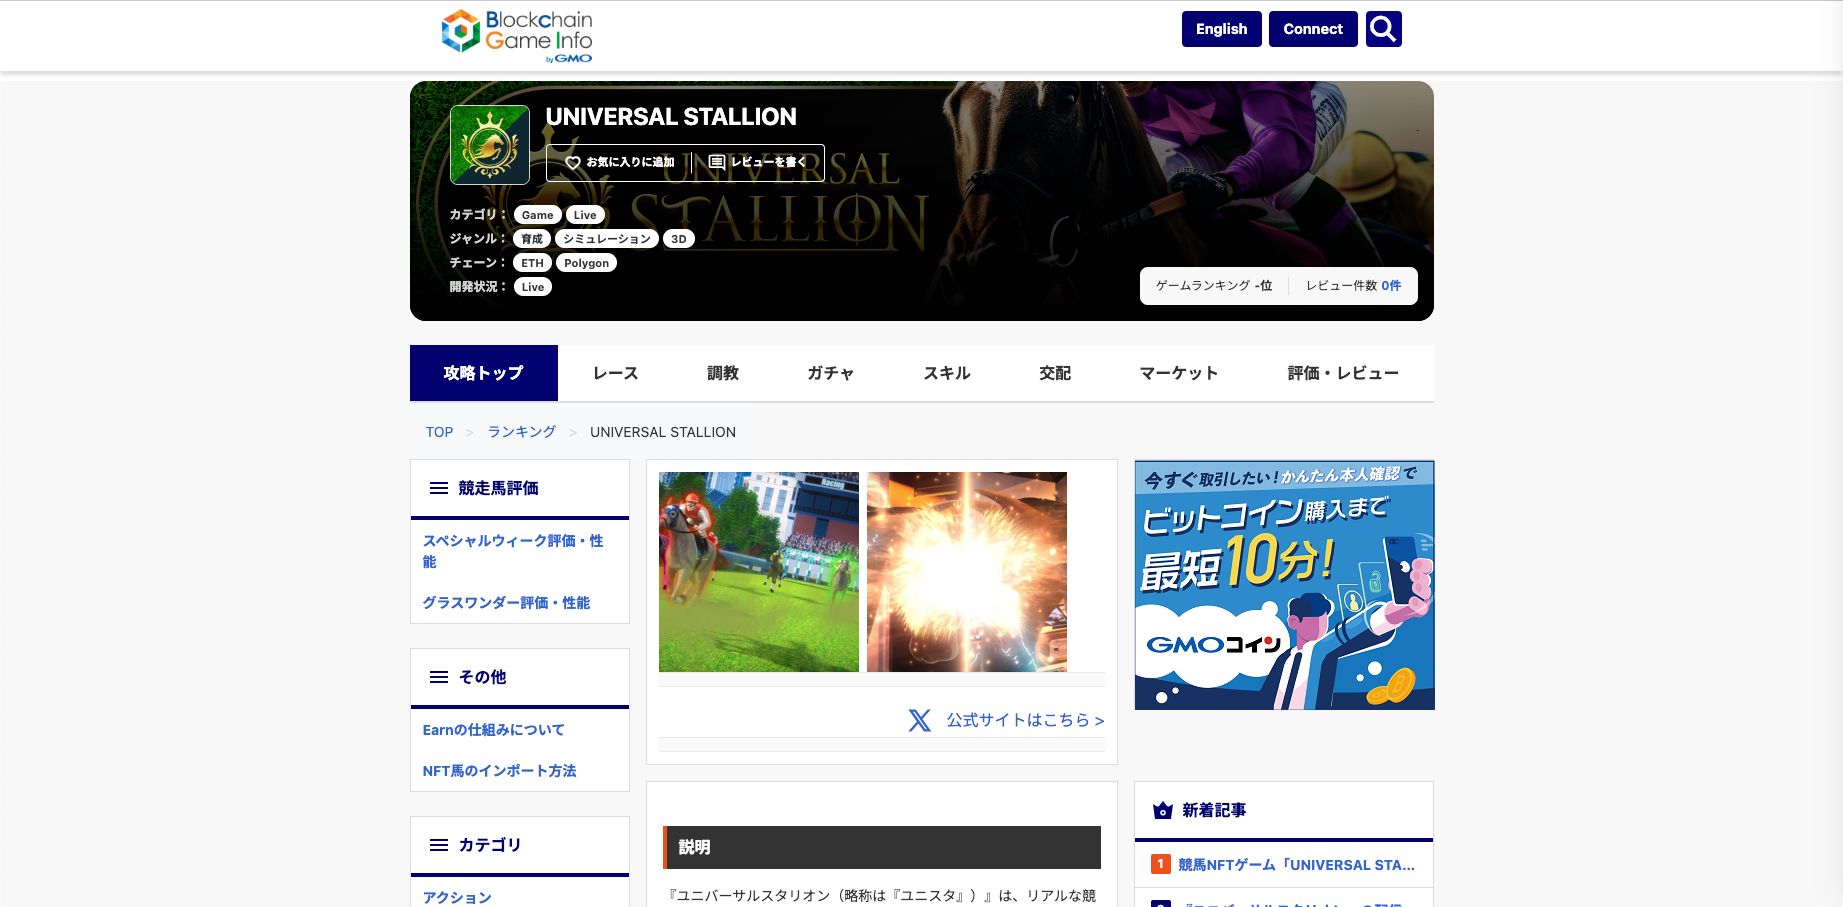Click the ゲームランキング -位 text
The width and height of the screenshot is (1843, 907).
(x=1214, y=286)
